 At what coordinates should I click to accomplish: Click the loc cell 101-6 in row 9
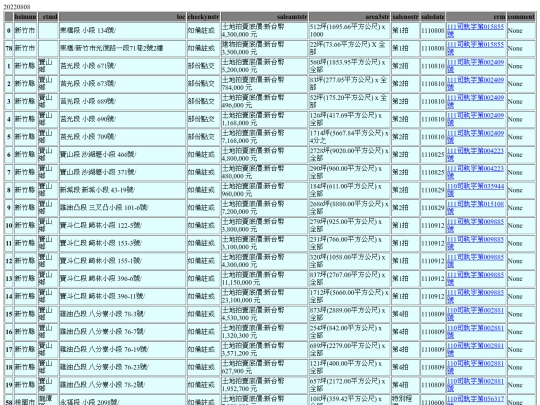(x=122, y=208)
